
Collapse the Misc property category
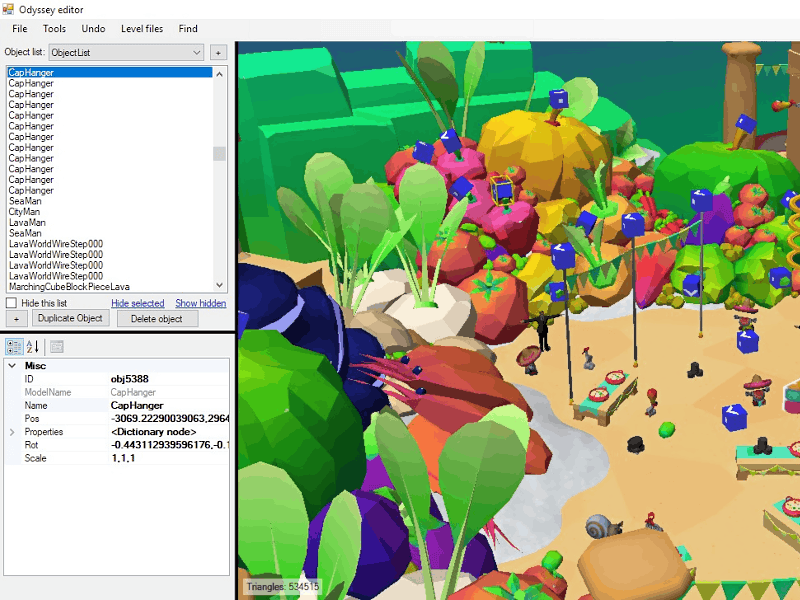pyautogui.click(x=12, y=366)
